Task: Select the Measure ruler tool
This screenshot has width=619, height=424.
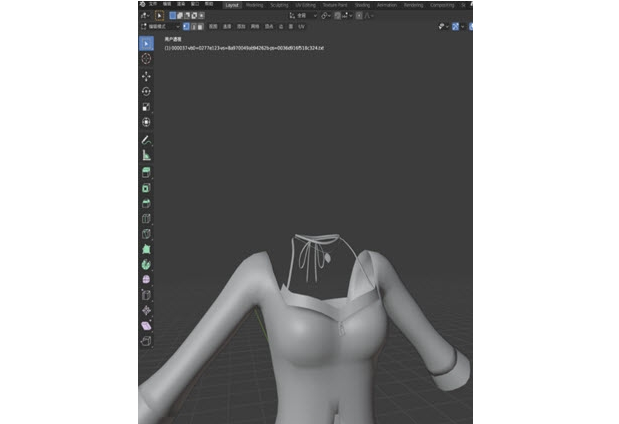Action: tap(146, 155)
